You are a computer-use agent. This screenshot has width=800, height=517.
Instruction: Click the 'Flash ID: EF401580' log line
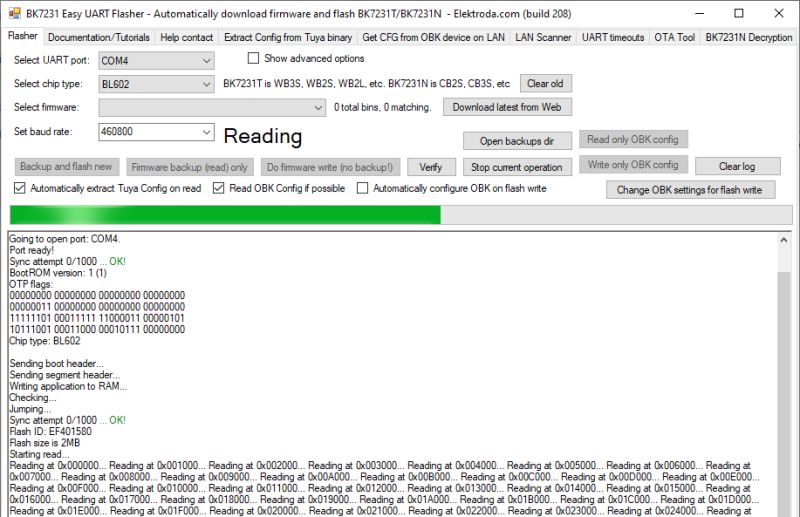click(x=51, y=431)
